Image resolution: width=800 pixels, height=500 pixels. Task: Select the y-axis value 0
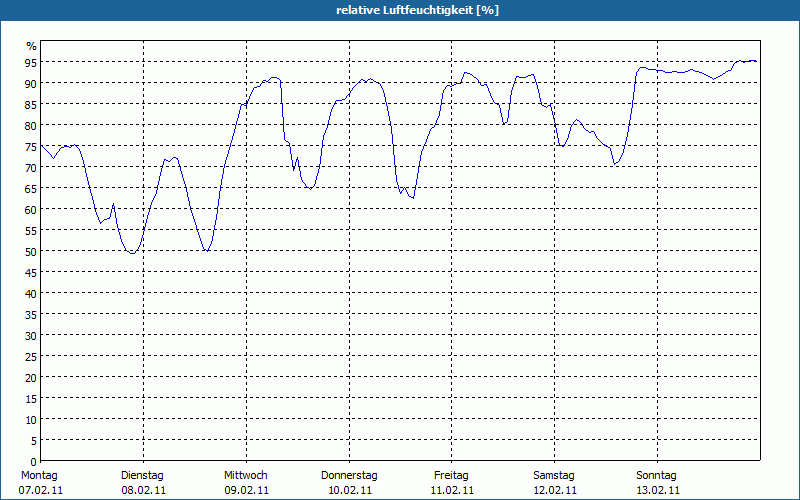tap(34, 462)
